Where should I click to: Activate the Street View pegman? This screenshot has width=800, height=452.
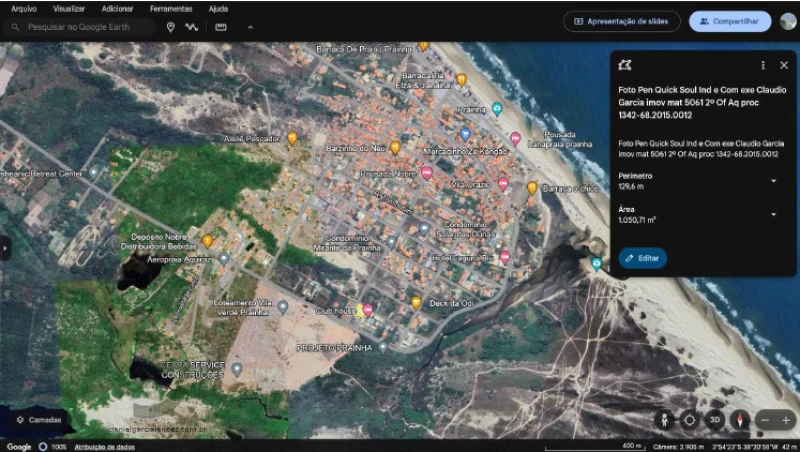click(664, 420)
